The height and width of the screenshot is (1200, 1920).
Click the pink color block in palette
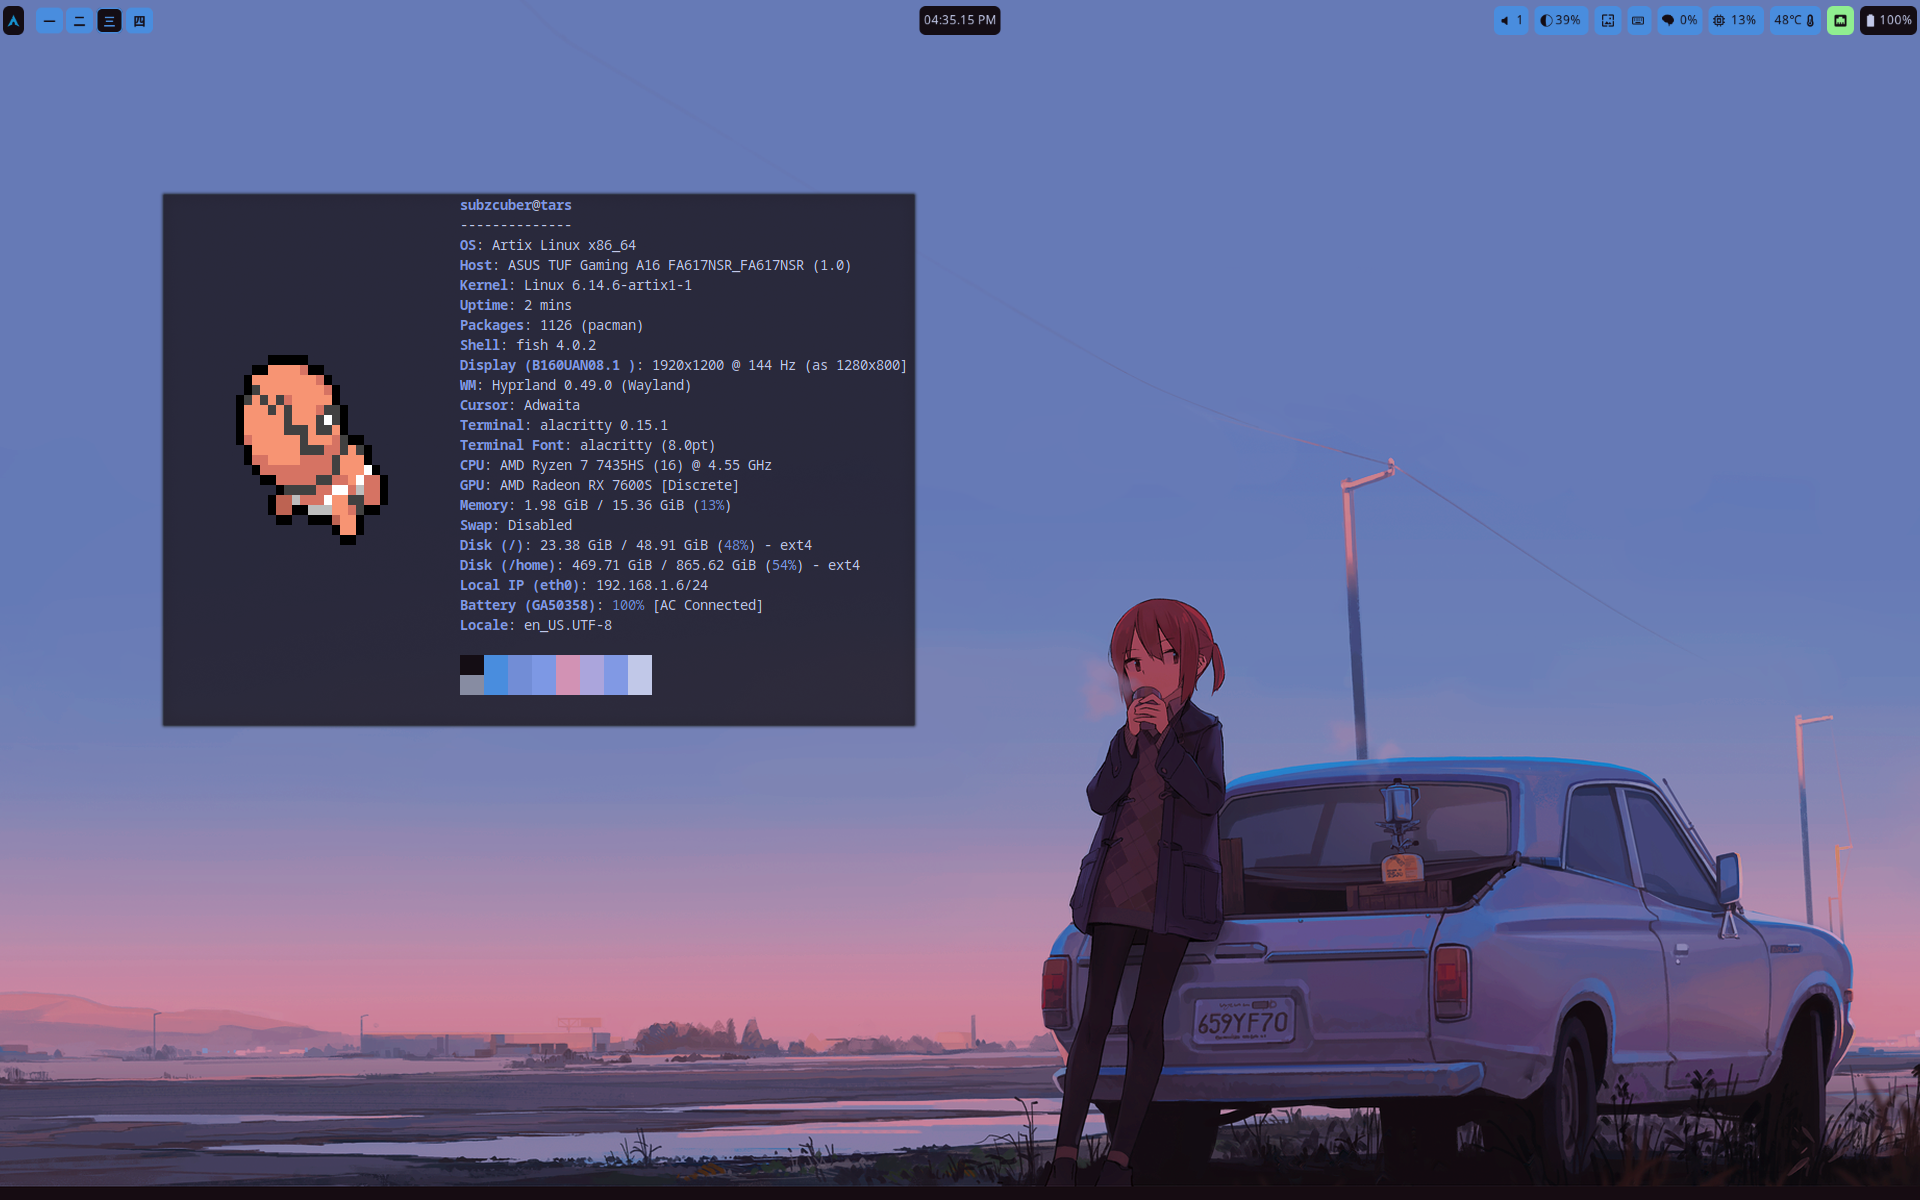click(x=567, y=674)
